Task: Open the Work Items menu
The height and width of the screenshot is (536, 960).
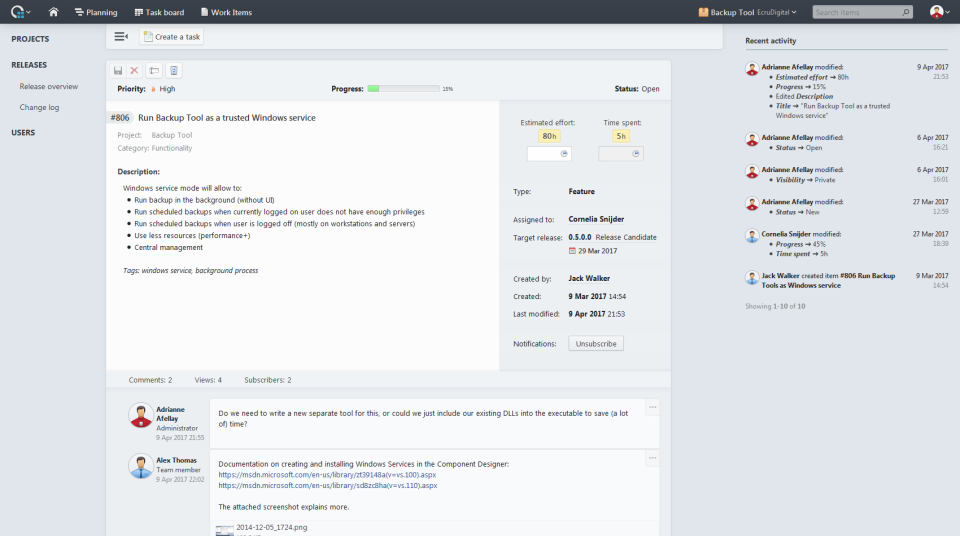Action: [x=226, y=12]
